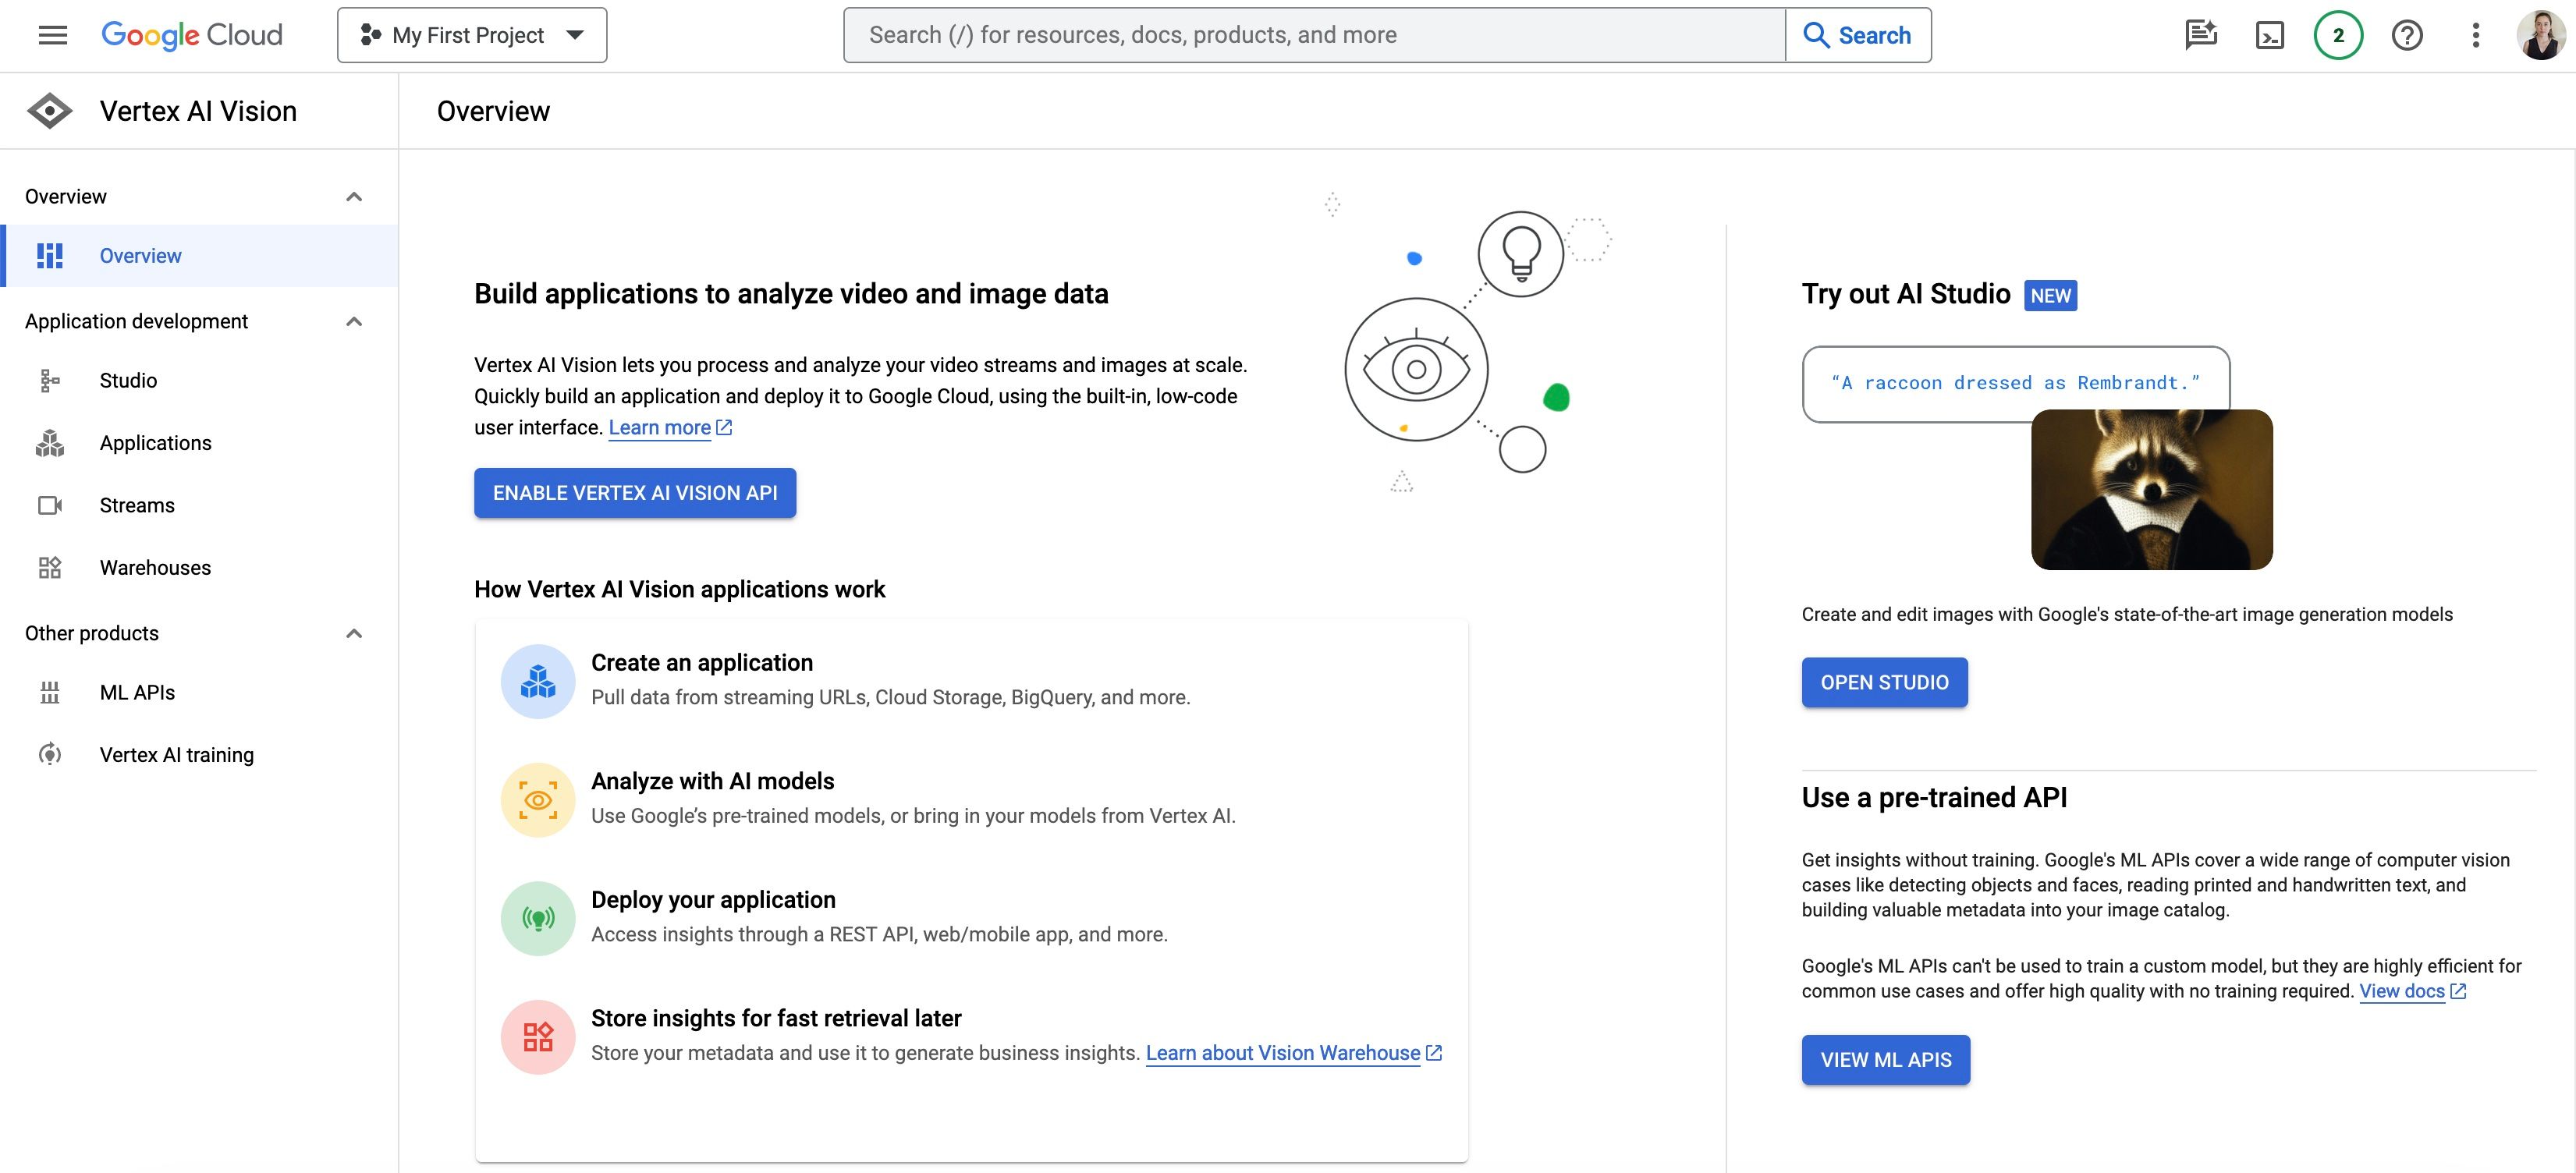This screenshot has height=1173, width=2576.
Task: Open the three-dot more options menu
Action: coord(2476,35)
